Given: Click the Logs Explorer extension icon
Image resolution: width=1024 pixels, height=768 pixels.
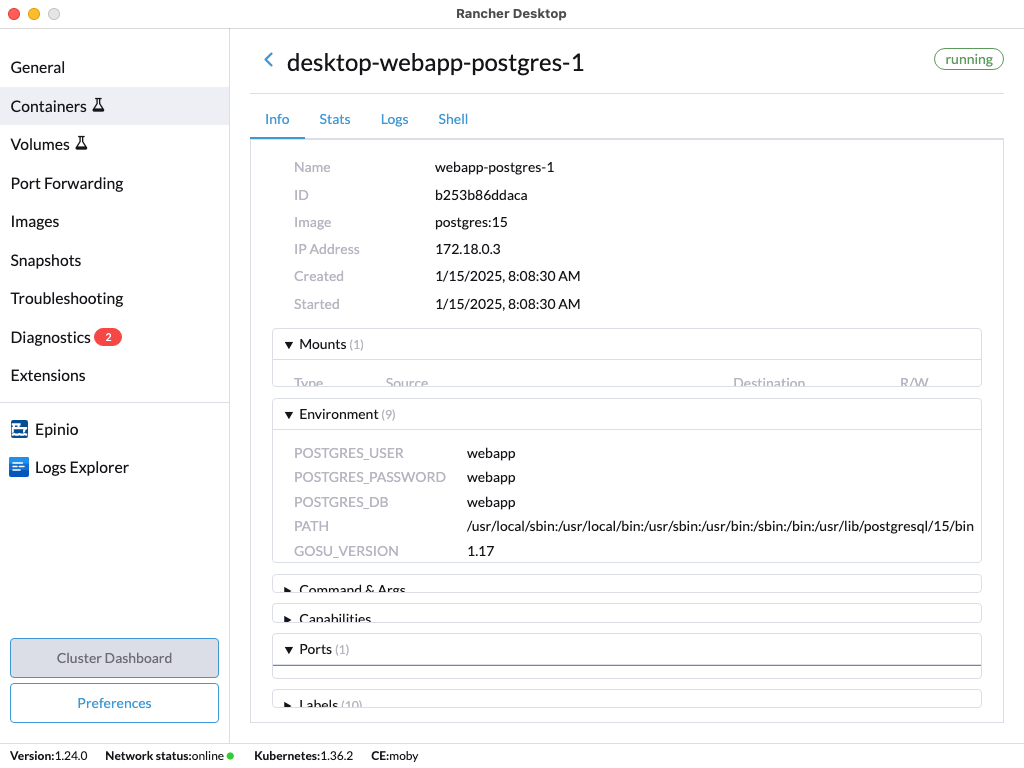Looking at the screenshot, I should 19,467.
